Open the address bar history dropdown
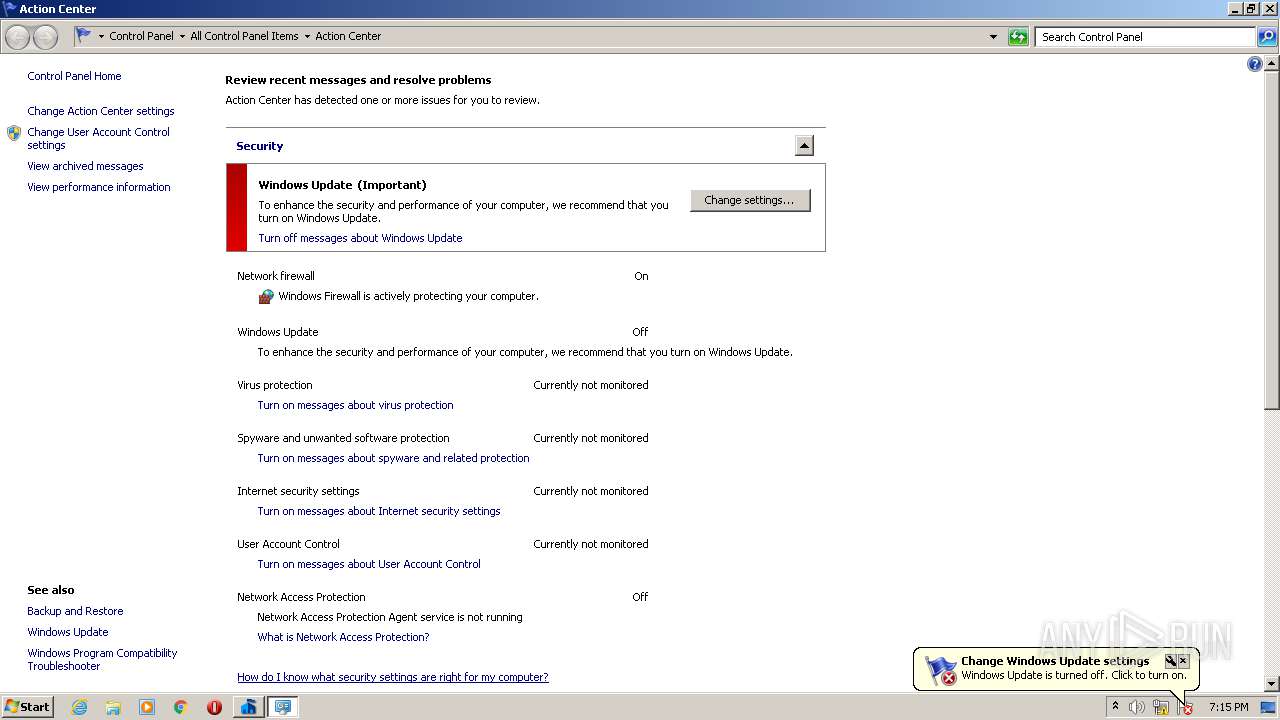The width and height of the screenshot is (1280, 720). click(993, 37)
